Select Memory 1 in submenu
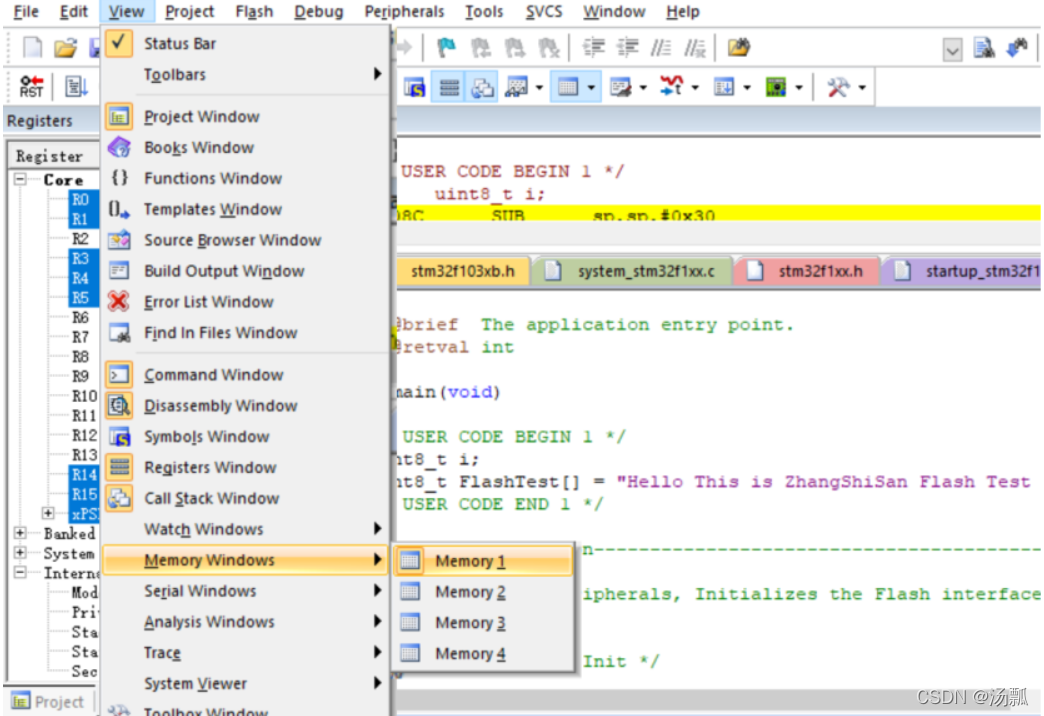The height and width of the screenshot is (716, 1044). click(483, 561)
